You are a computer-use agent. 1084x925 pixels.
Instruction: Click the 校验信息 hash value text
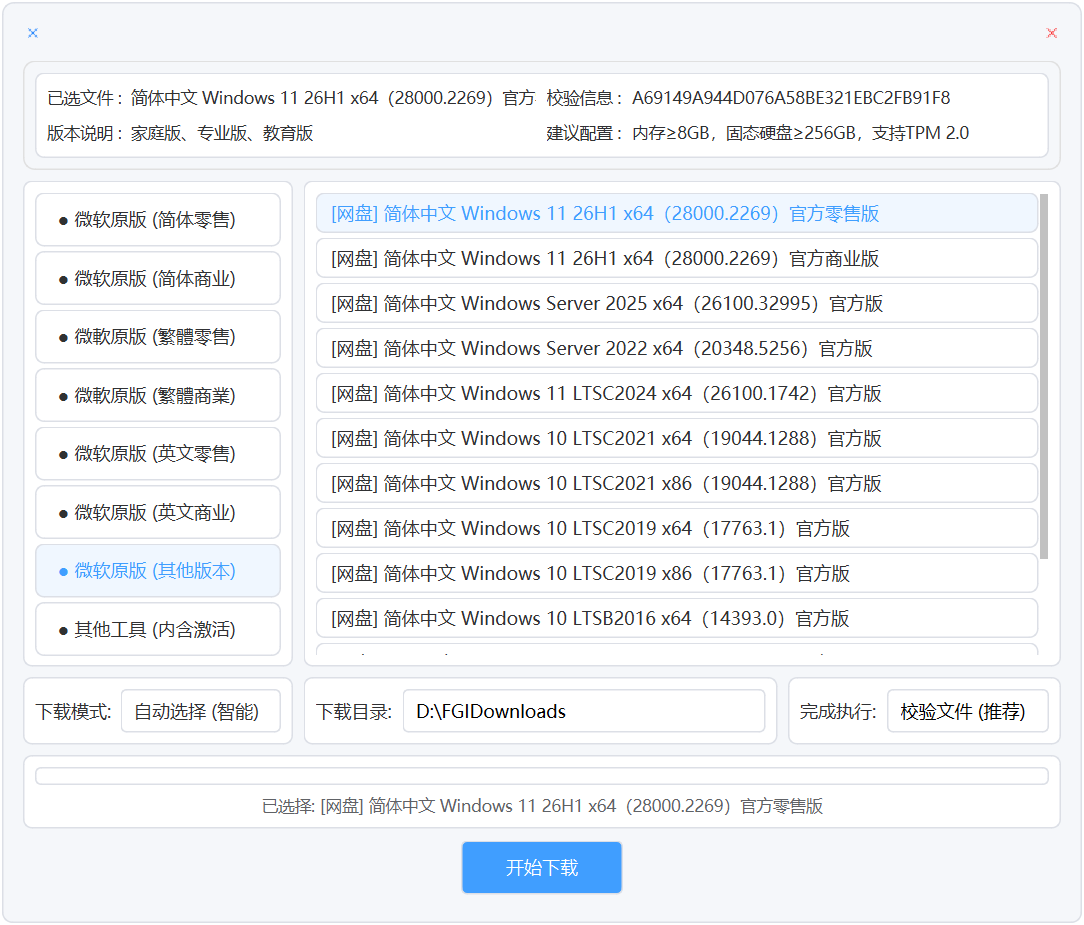click(791, 98)
